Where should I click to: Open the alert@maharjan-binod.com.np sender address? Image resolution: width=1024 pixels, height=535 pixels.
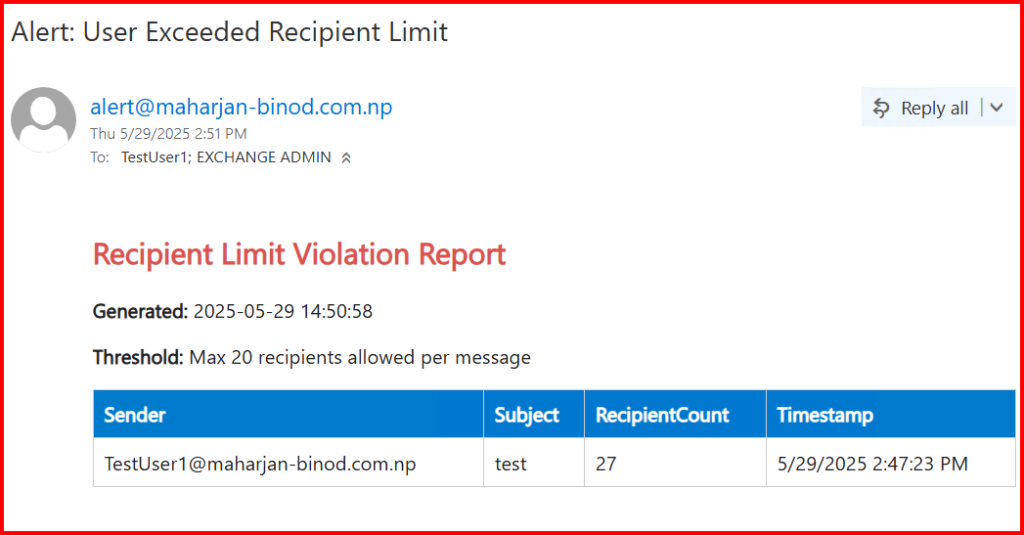click(241, 107)
